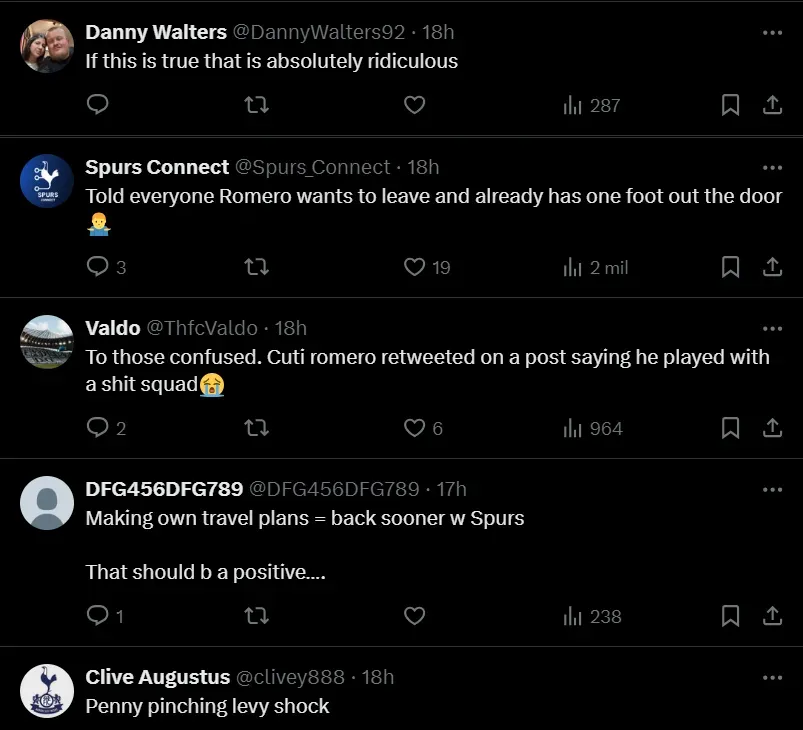Open Clive Augustus display name link

pos(158,677)
